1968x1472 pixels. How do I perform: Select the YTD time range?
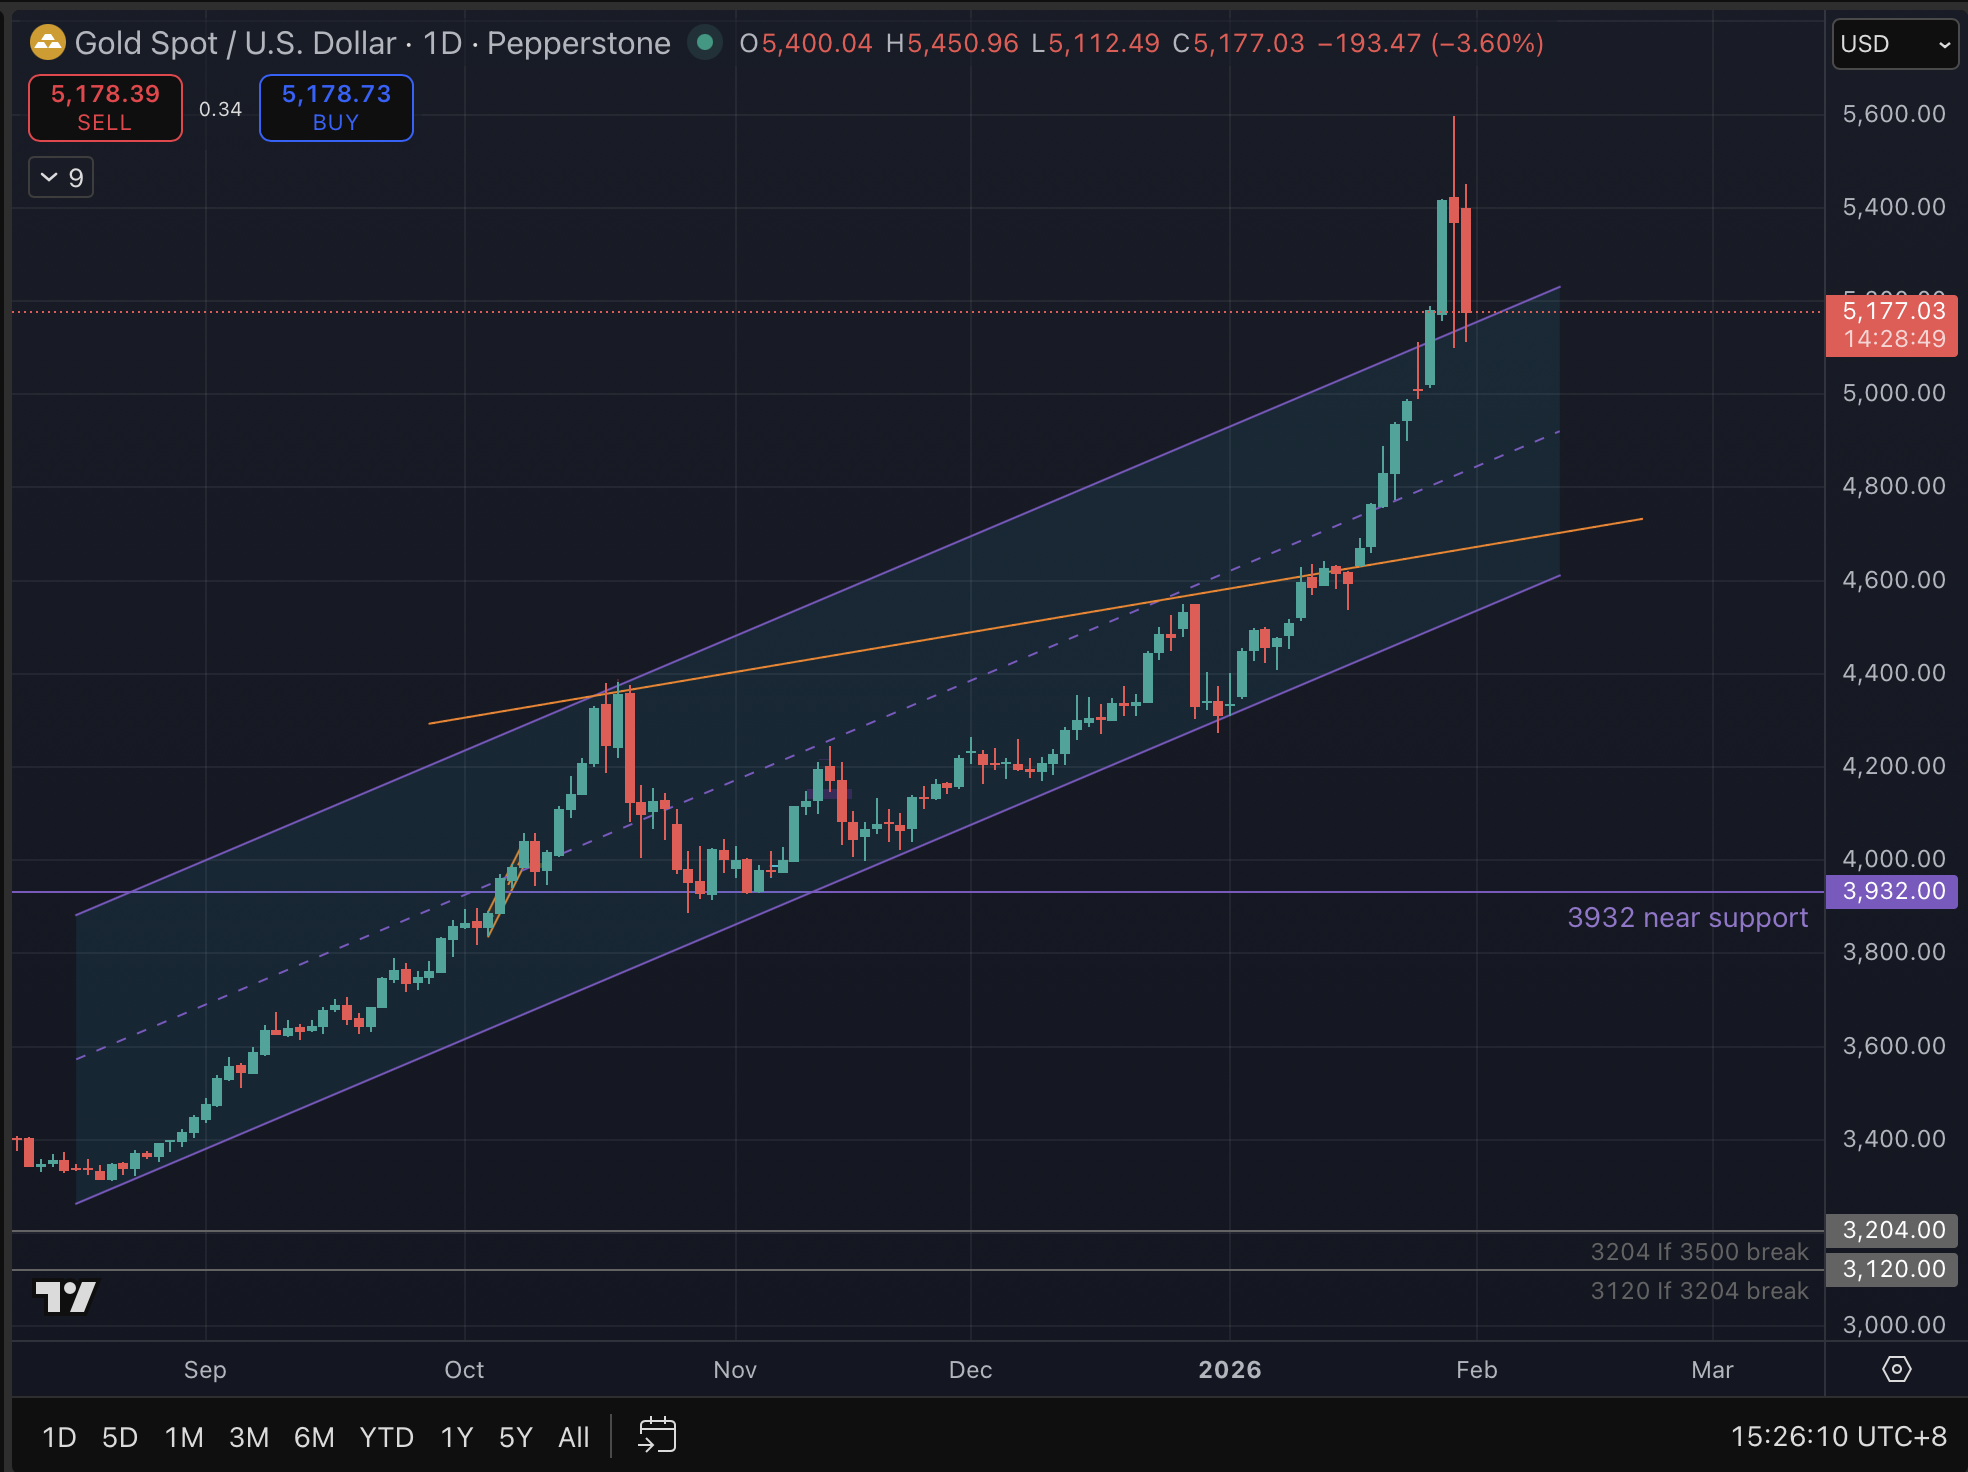tap(386, 1437)
